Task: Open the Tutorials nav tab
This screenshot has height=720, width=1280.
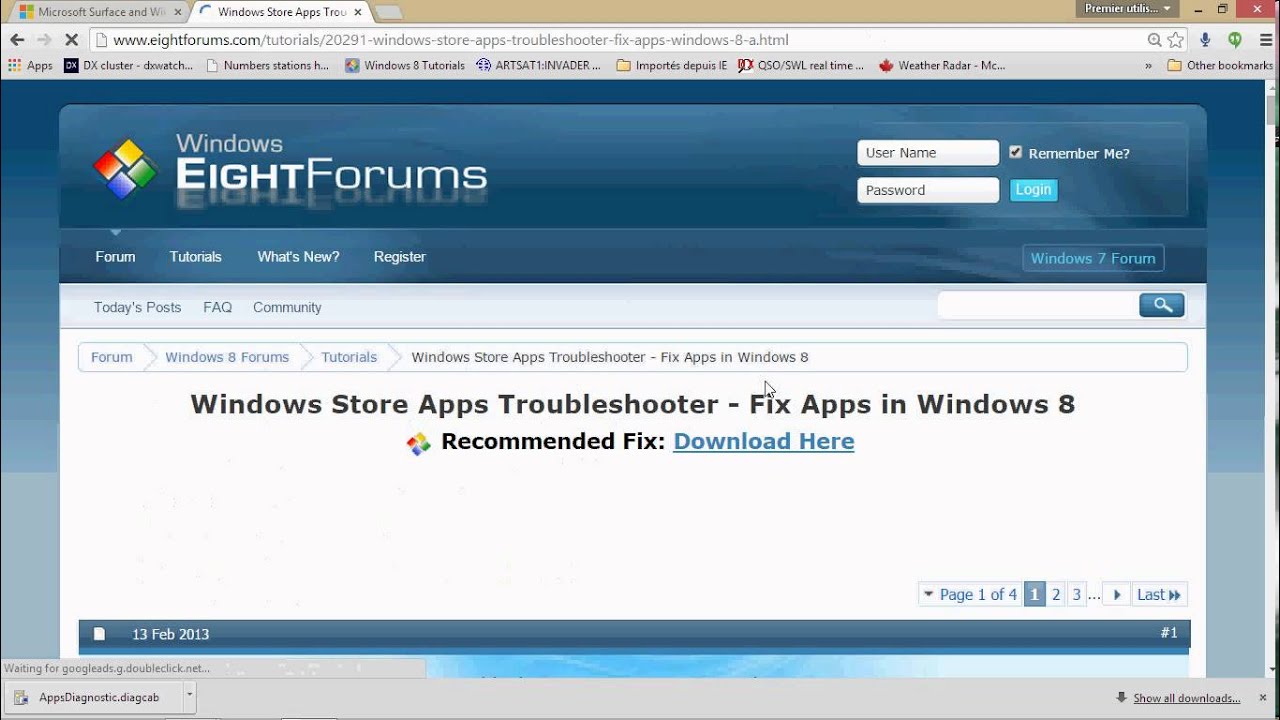Action: (x=195, y=257)
